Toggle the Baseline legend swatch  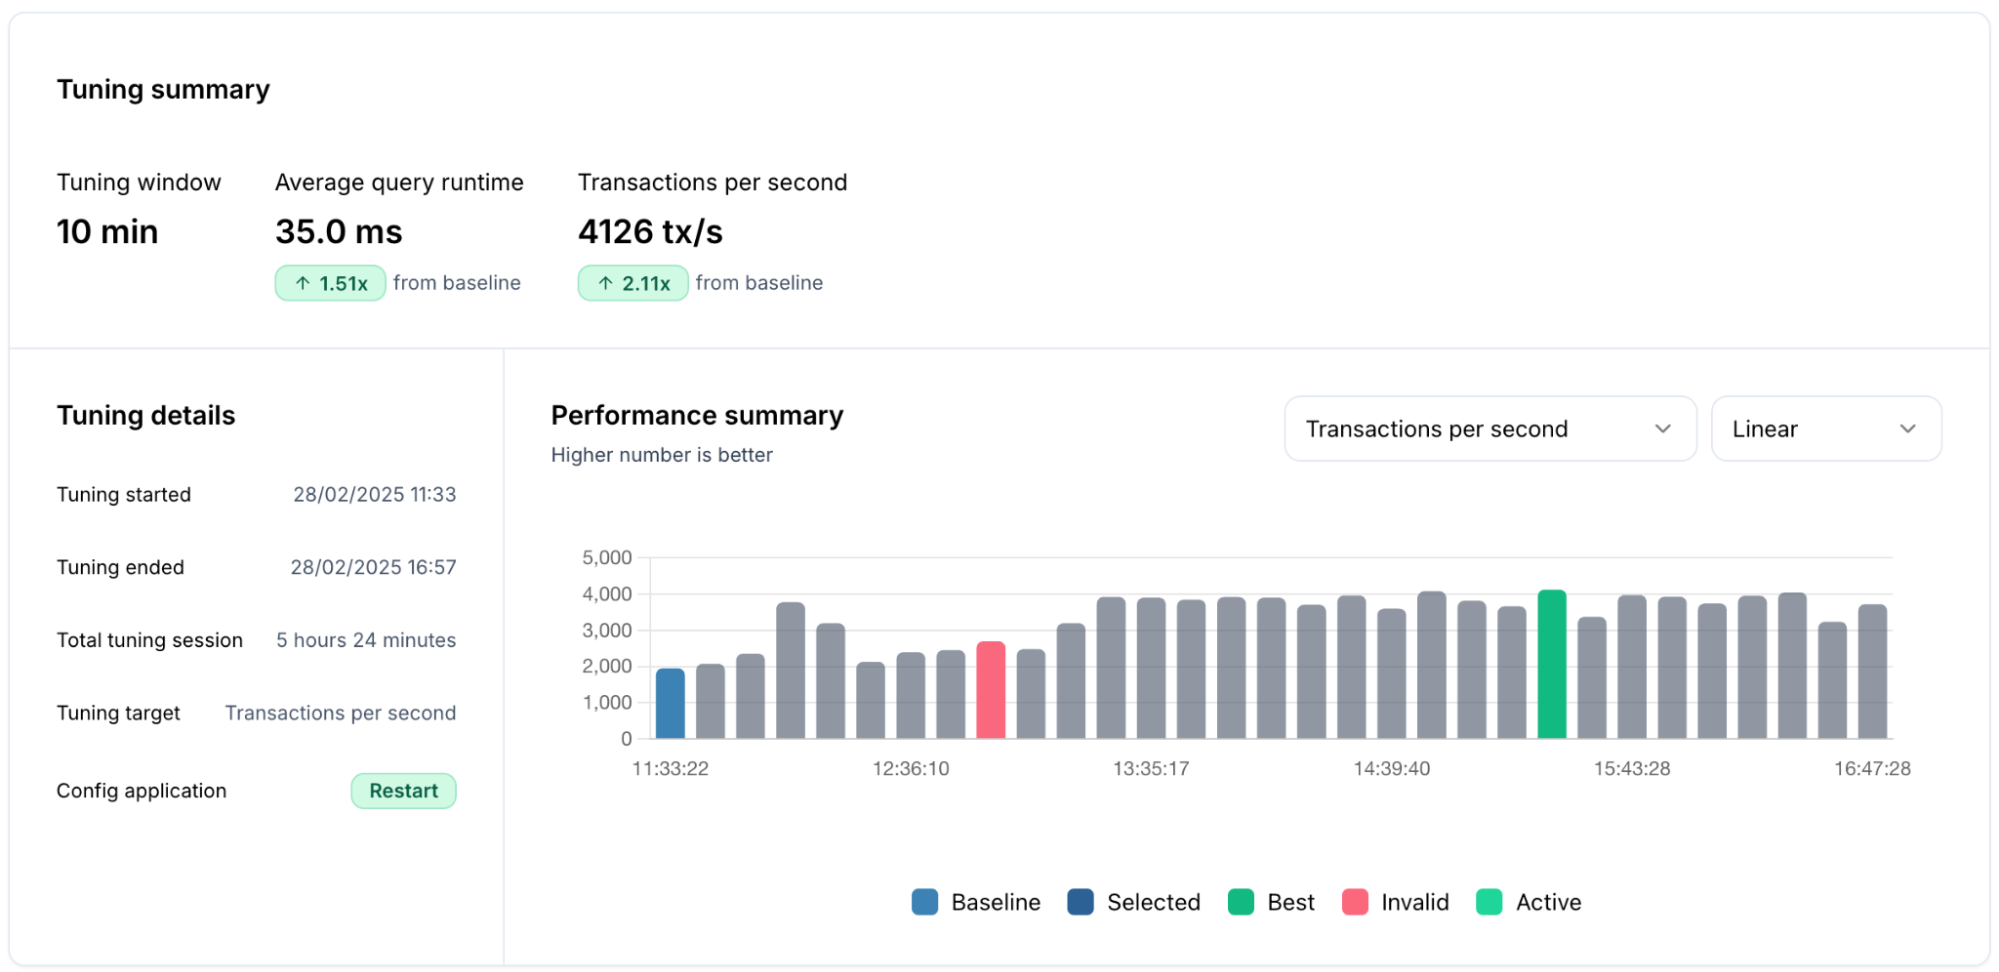[925, 902]
